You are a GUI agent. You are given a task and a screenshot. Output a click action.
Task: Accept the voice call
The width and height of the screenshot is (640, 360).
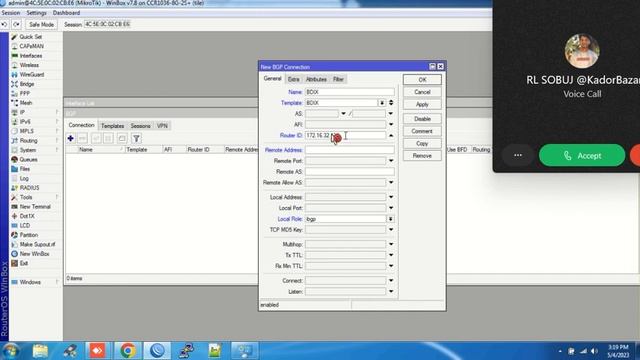(x=582, y=156)
